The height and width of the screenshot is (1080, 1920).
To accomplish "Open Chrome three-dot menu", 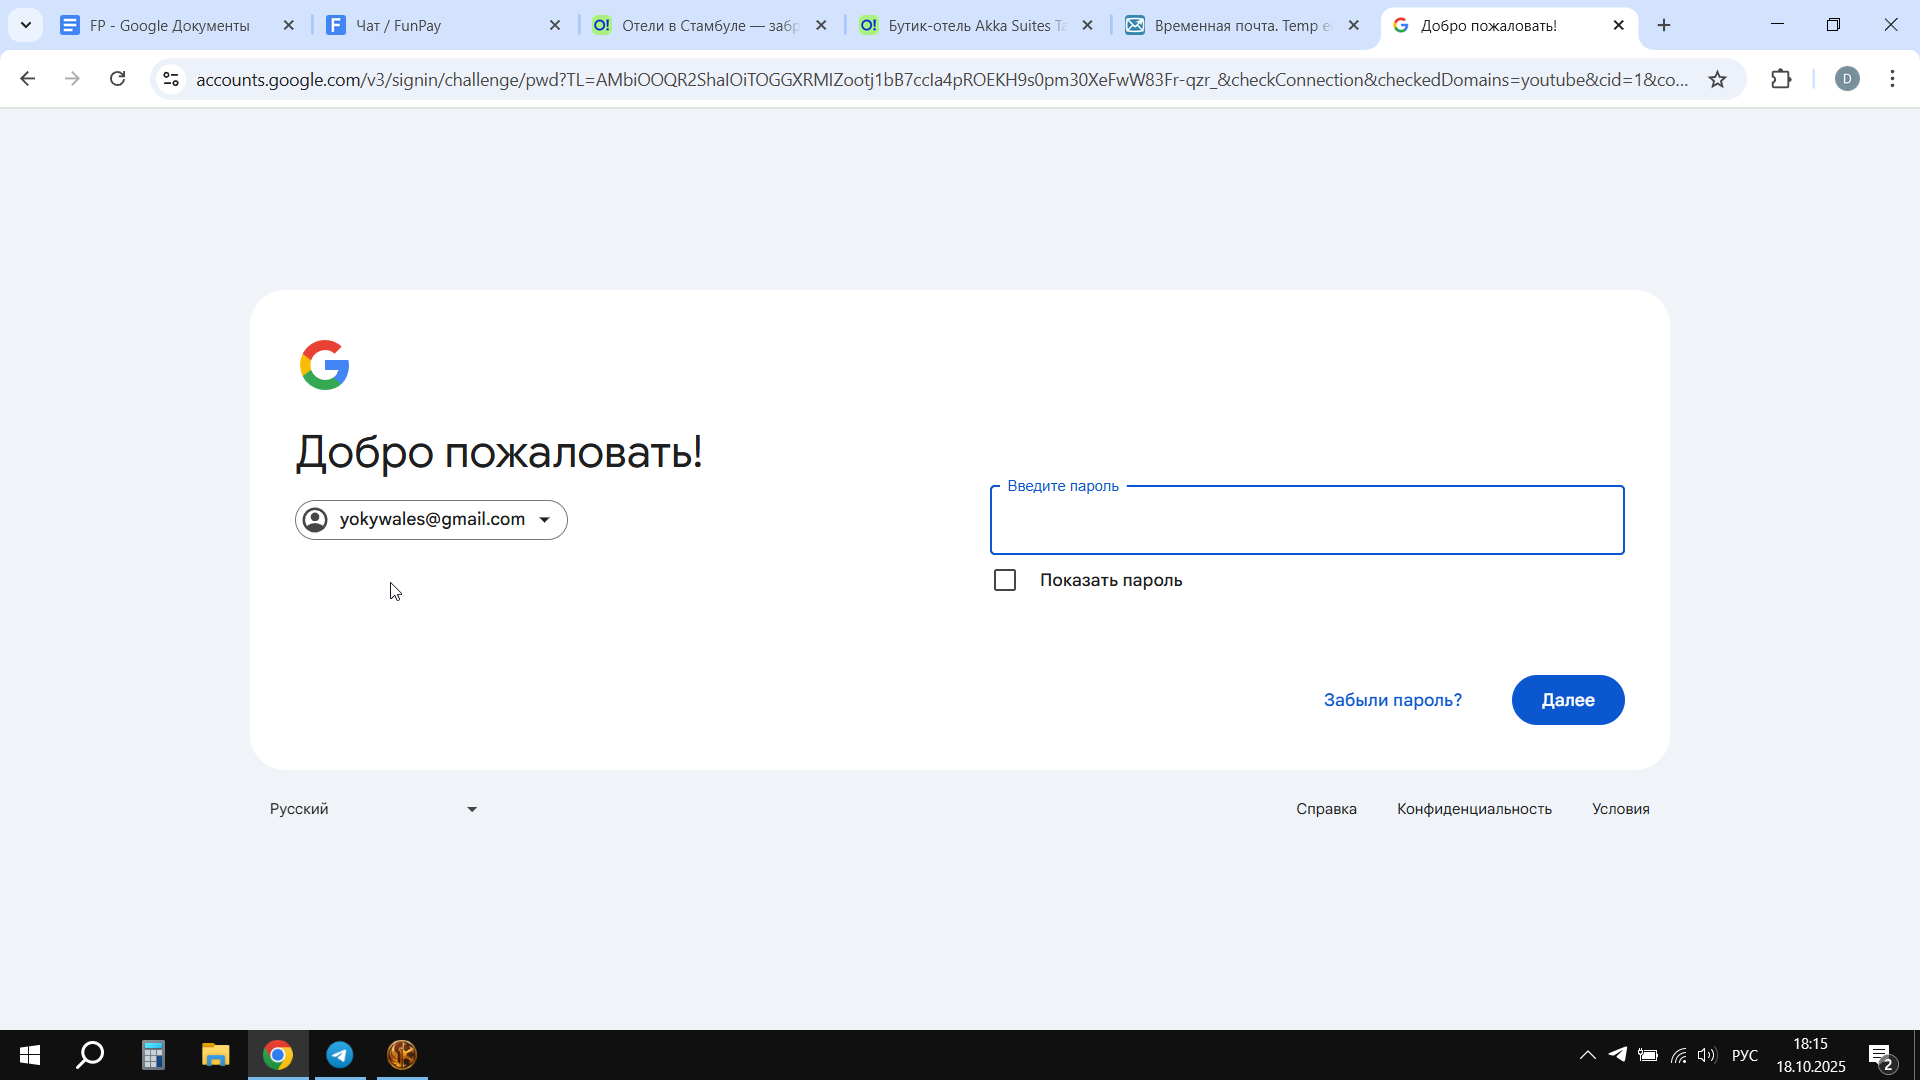I will pos(1892,79).
